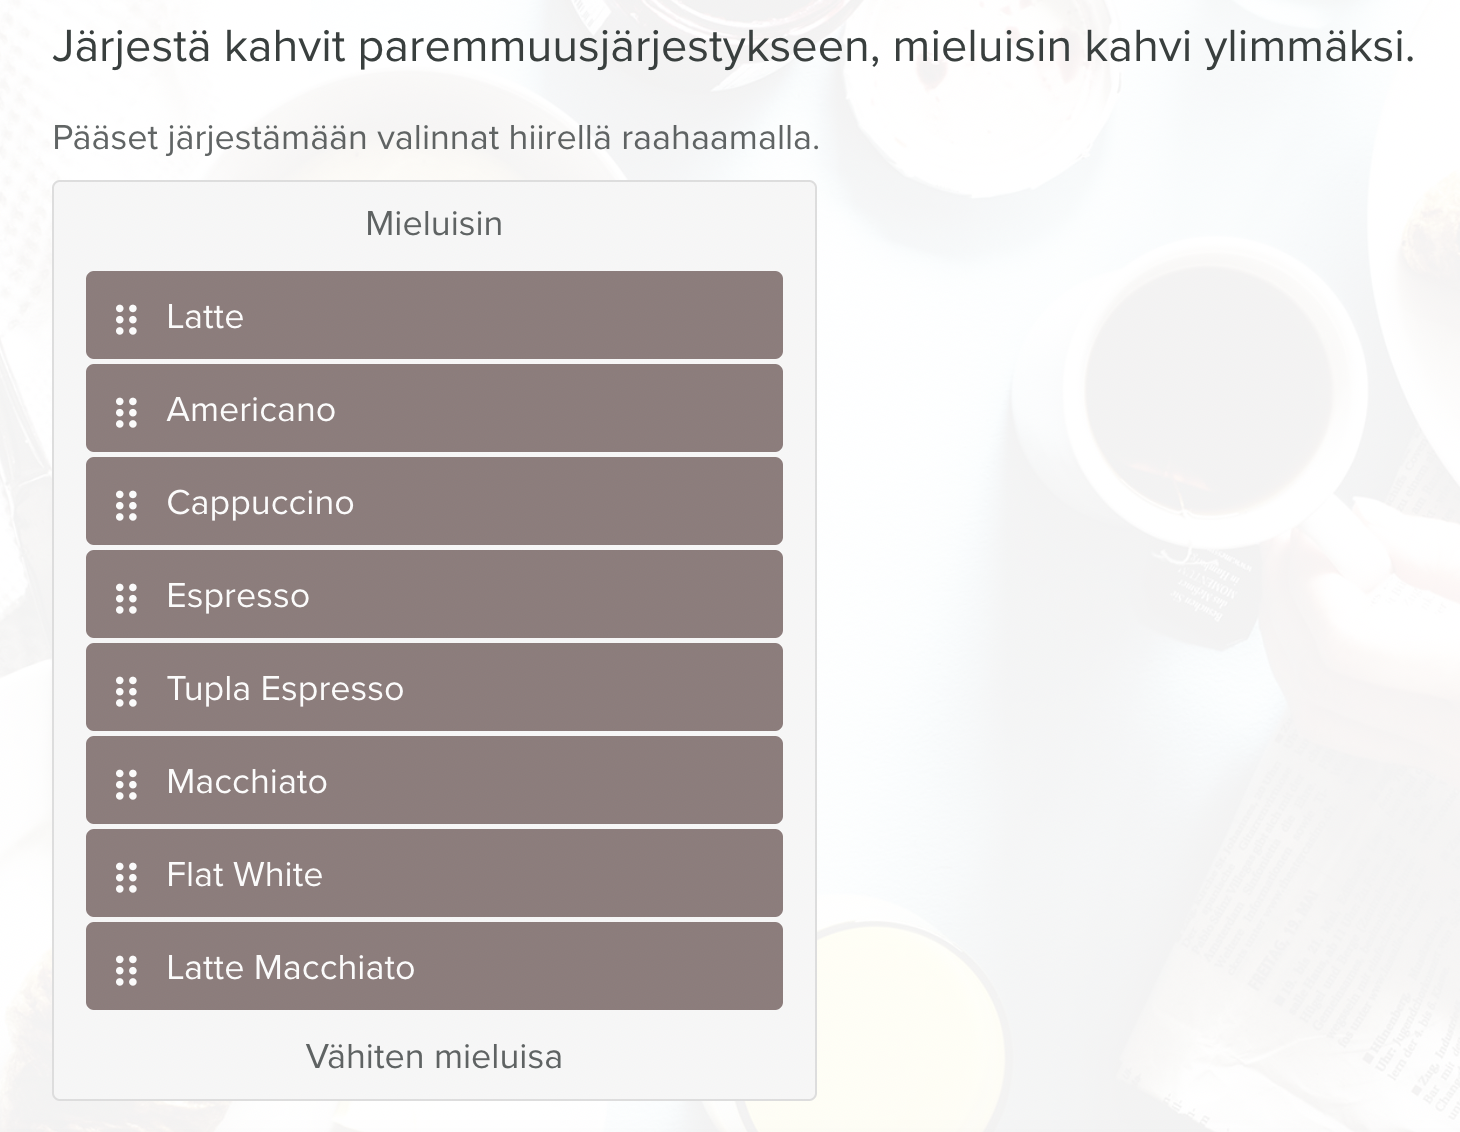
Task: Select the Macchiato ranking item
Action: coord(434,780)
